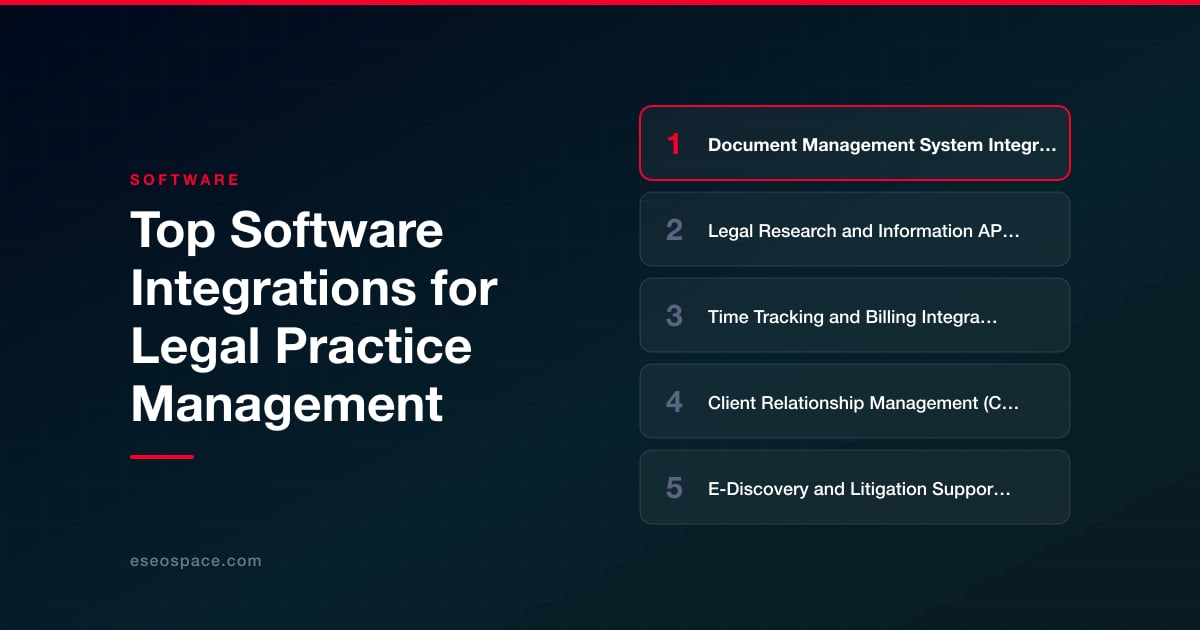
Task: Click the number 3 badge
Action: coord(674,316)
